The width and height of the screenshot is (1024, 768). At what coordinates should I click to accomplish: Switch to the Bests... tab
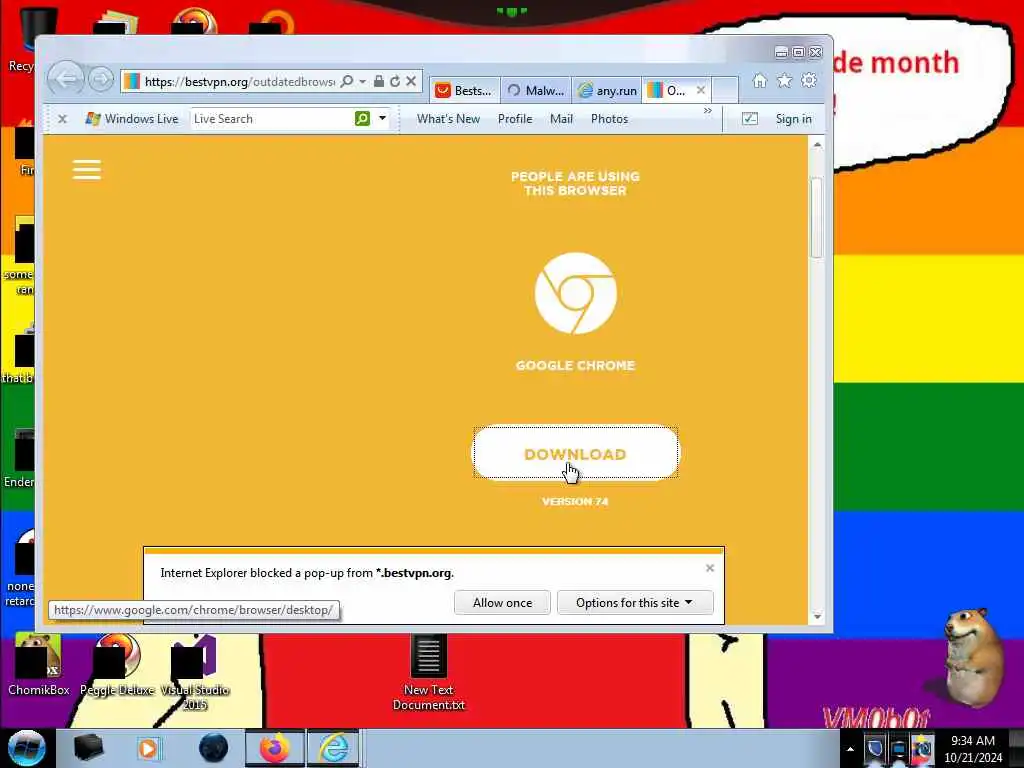tap(465, 90)
